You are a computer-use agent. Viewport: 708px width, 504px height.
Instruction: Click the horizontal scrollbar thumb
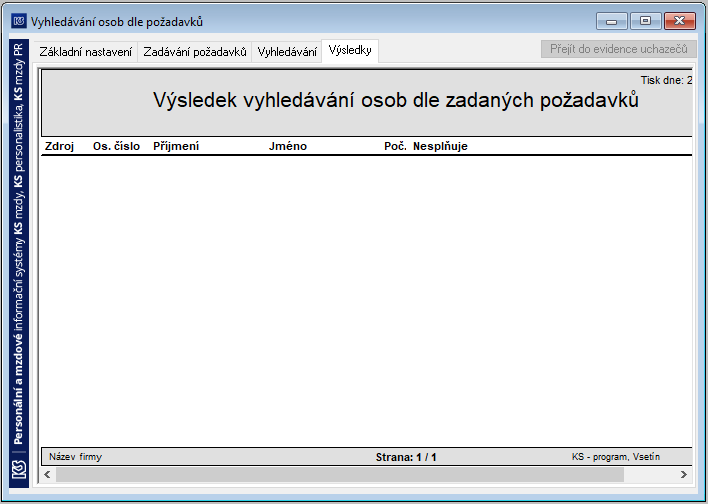(340, 474)
